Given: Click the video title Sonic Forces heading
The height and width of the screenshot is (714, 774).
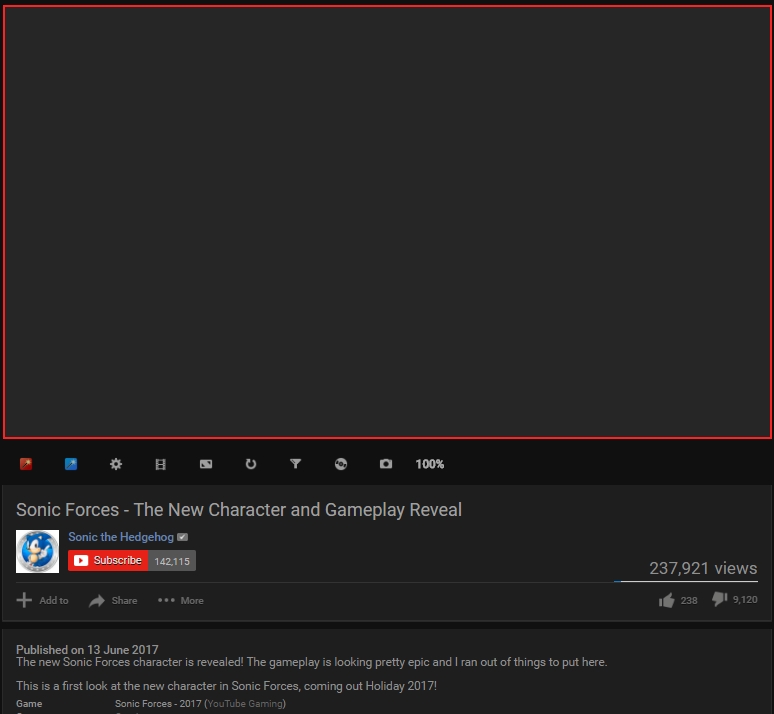Looking at the screenshot, I should [239, 510].
